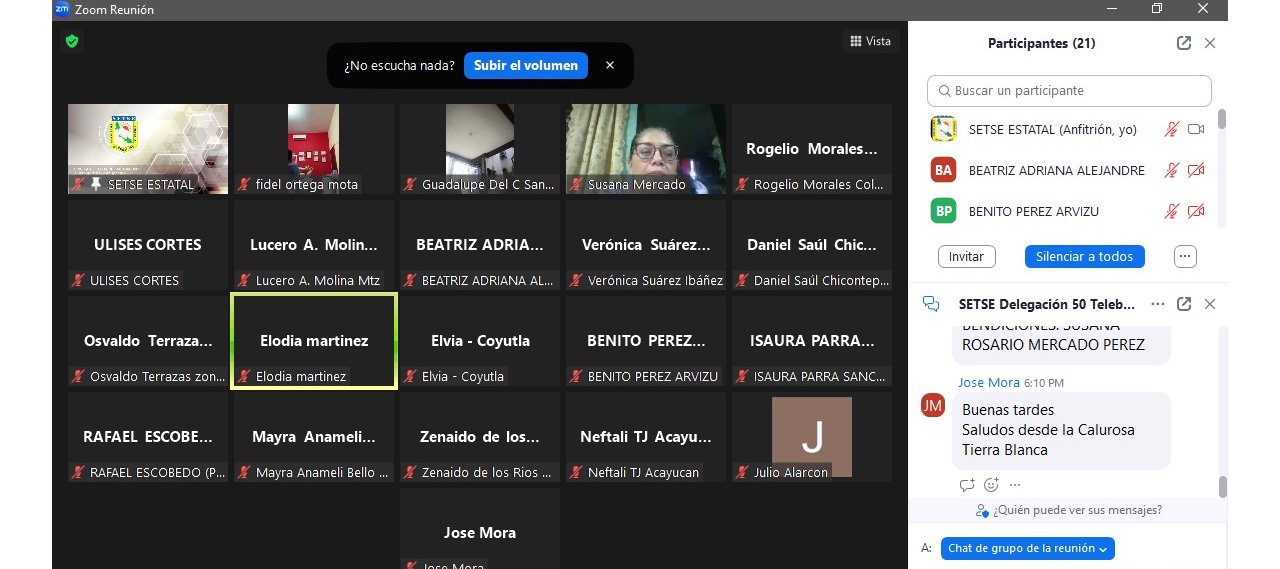
Task: Click the chat bubbles icon beside SETSE Delegación
Action: pos(931,304)
